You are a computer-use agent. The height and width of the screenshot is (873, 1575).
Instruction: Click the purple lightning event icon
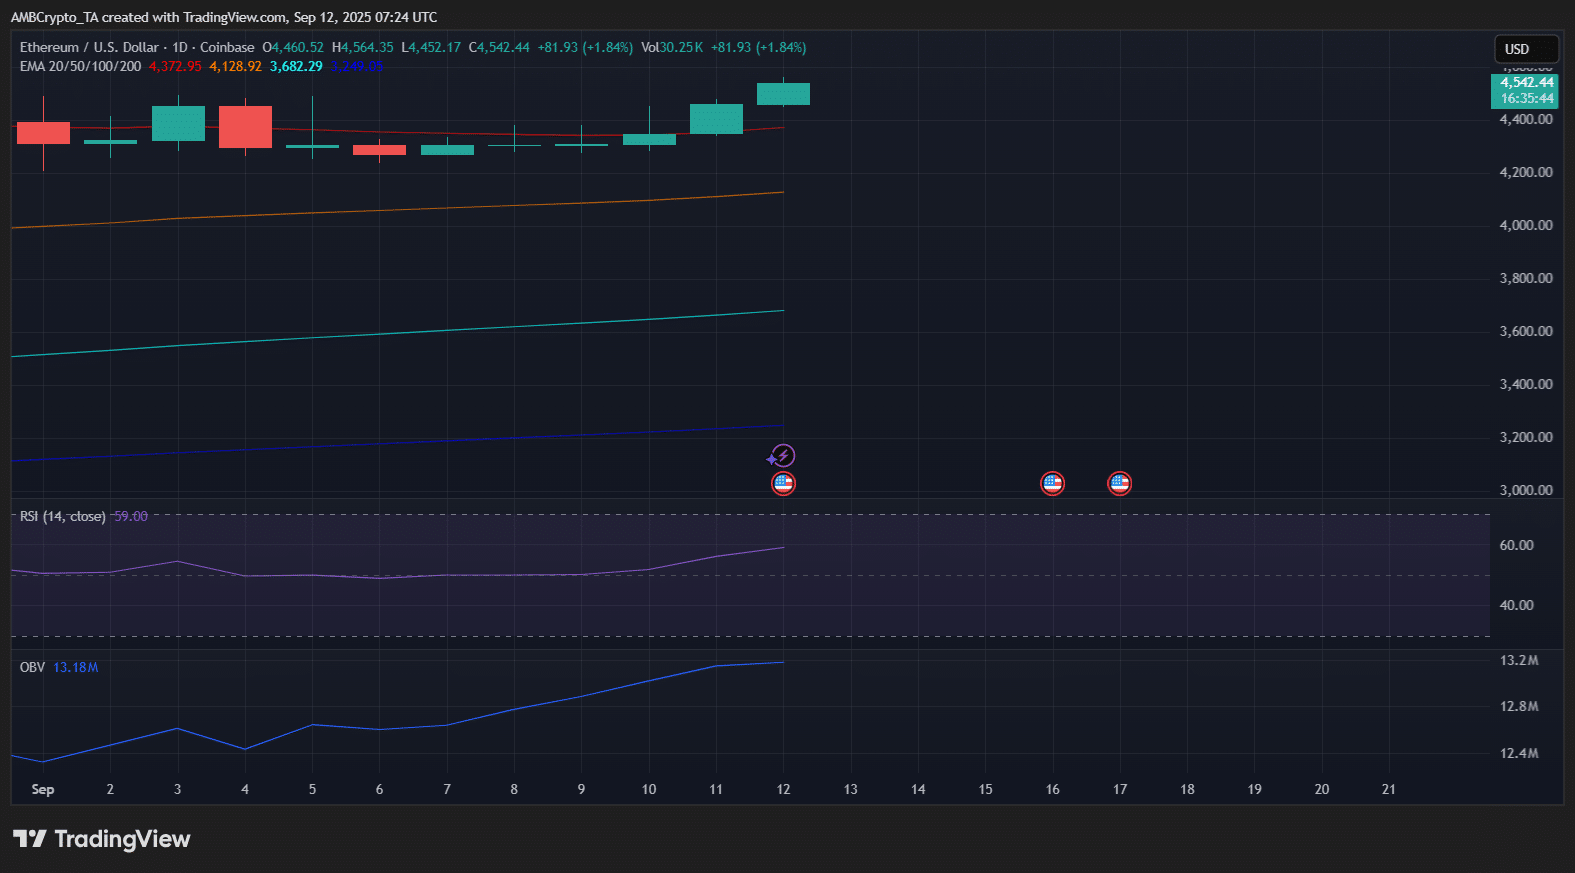pos(782,456)
